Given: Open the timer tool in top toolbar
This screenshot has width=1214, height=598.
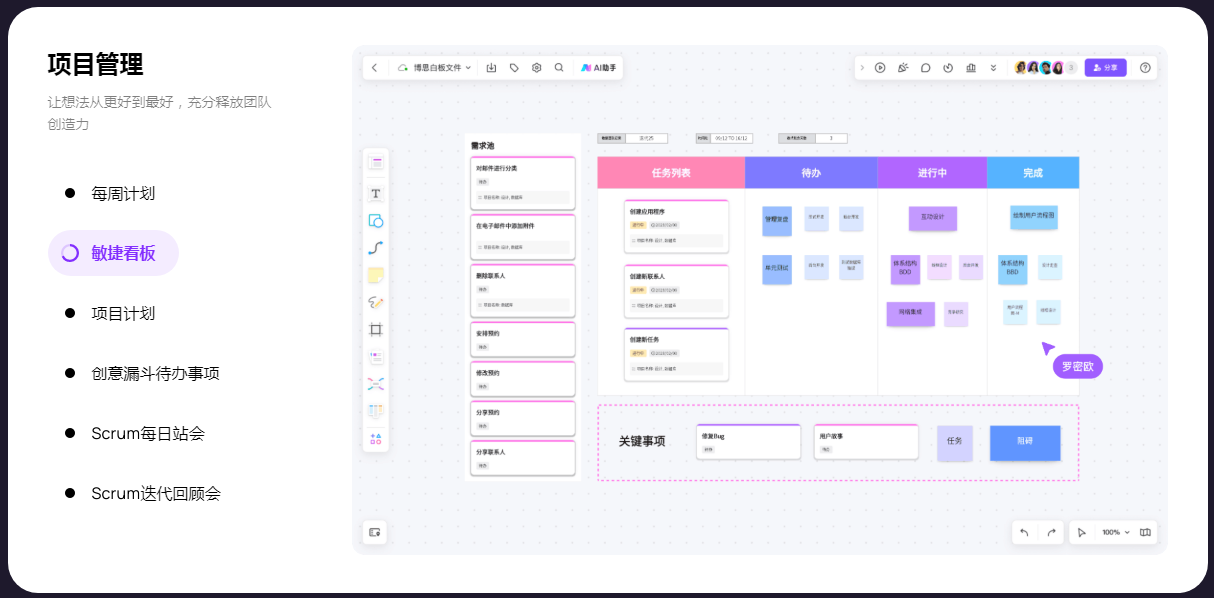Looking at the screenshot, I should point(948,68).
